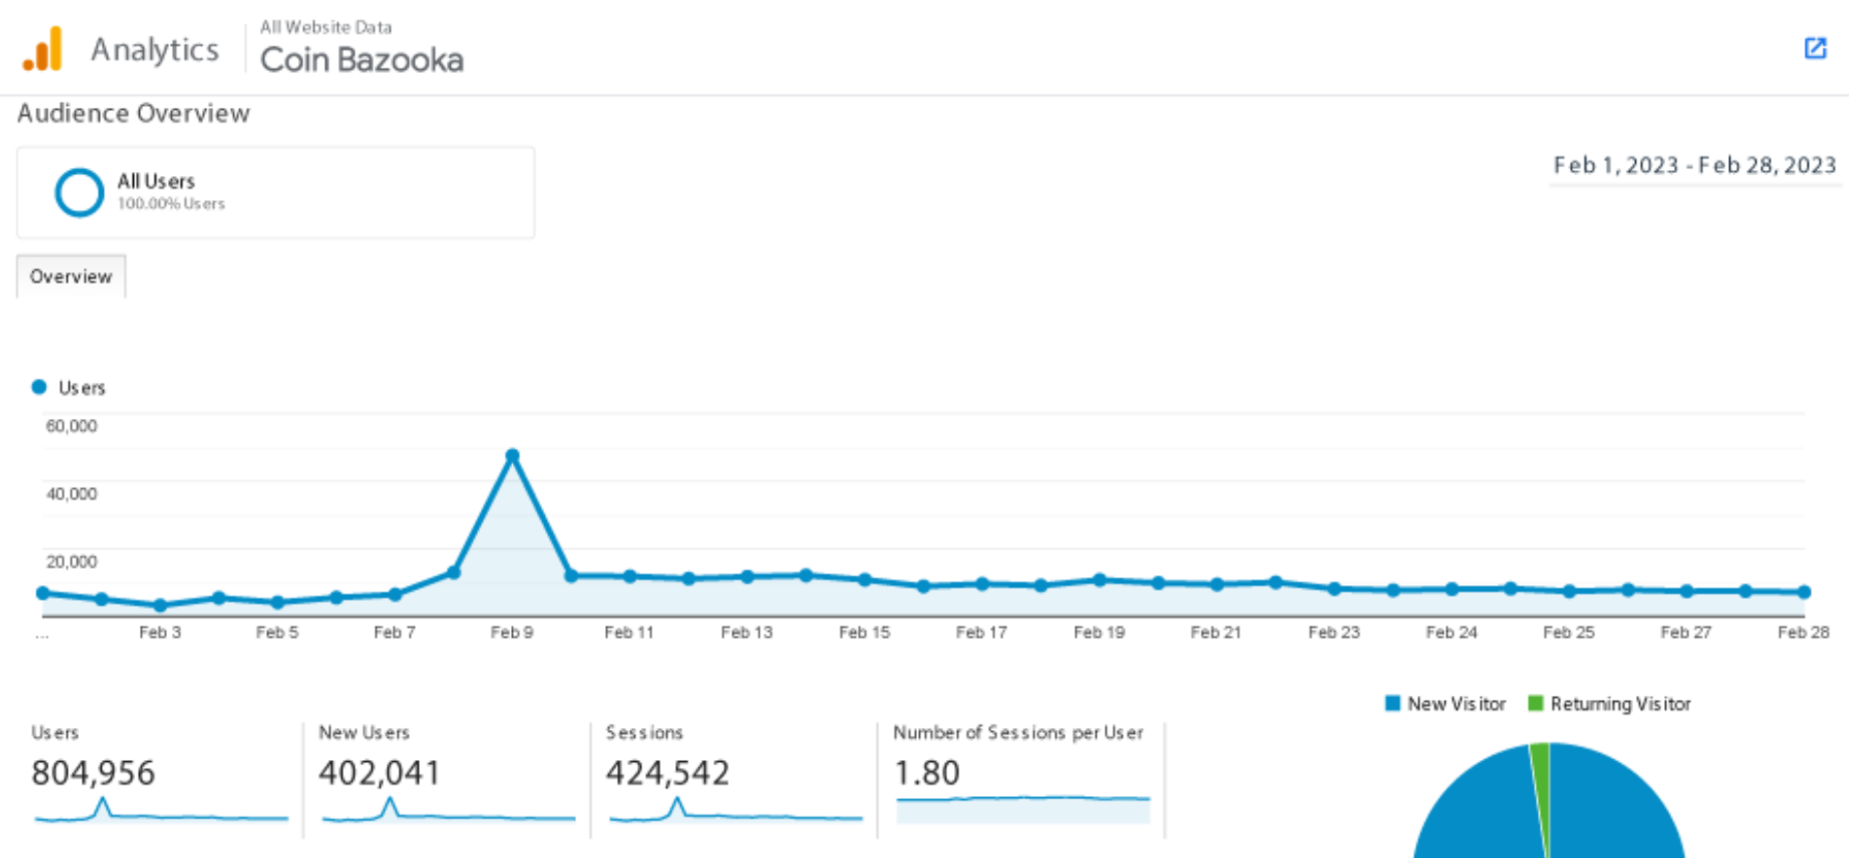
Task: Click the Feb 3 axis label
Action: [x=160, y=632]
